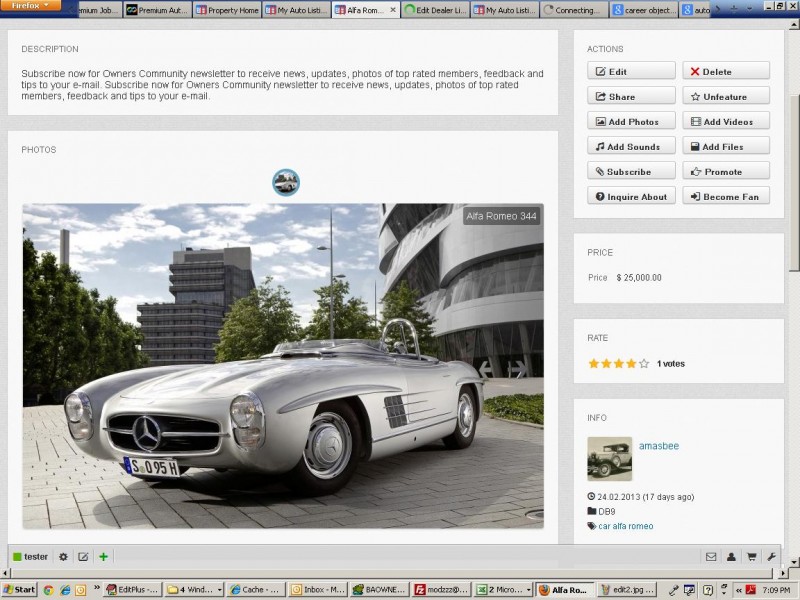Click the Delete action button
This screenshot has width=800, height=600.
pos(726,71)
